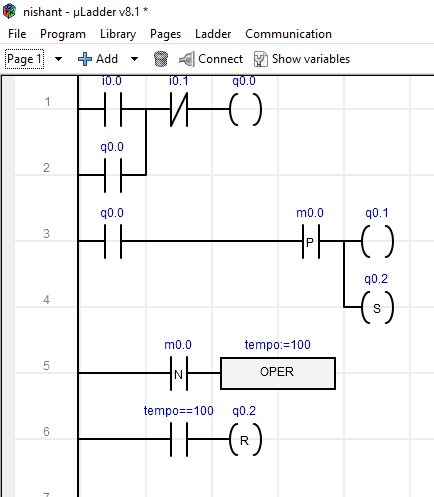Expand the Add dropdown arrow
Image resolution: width=434 pixels, height=497 pixels.
click(134, 59)
